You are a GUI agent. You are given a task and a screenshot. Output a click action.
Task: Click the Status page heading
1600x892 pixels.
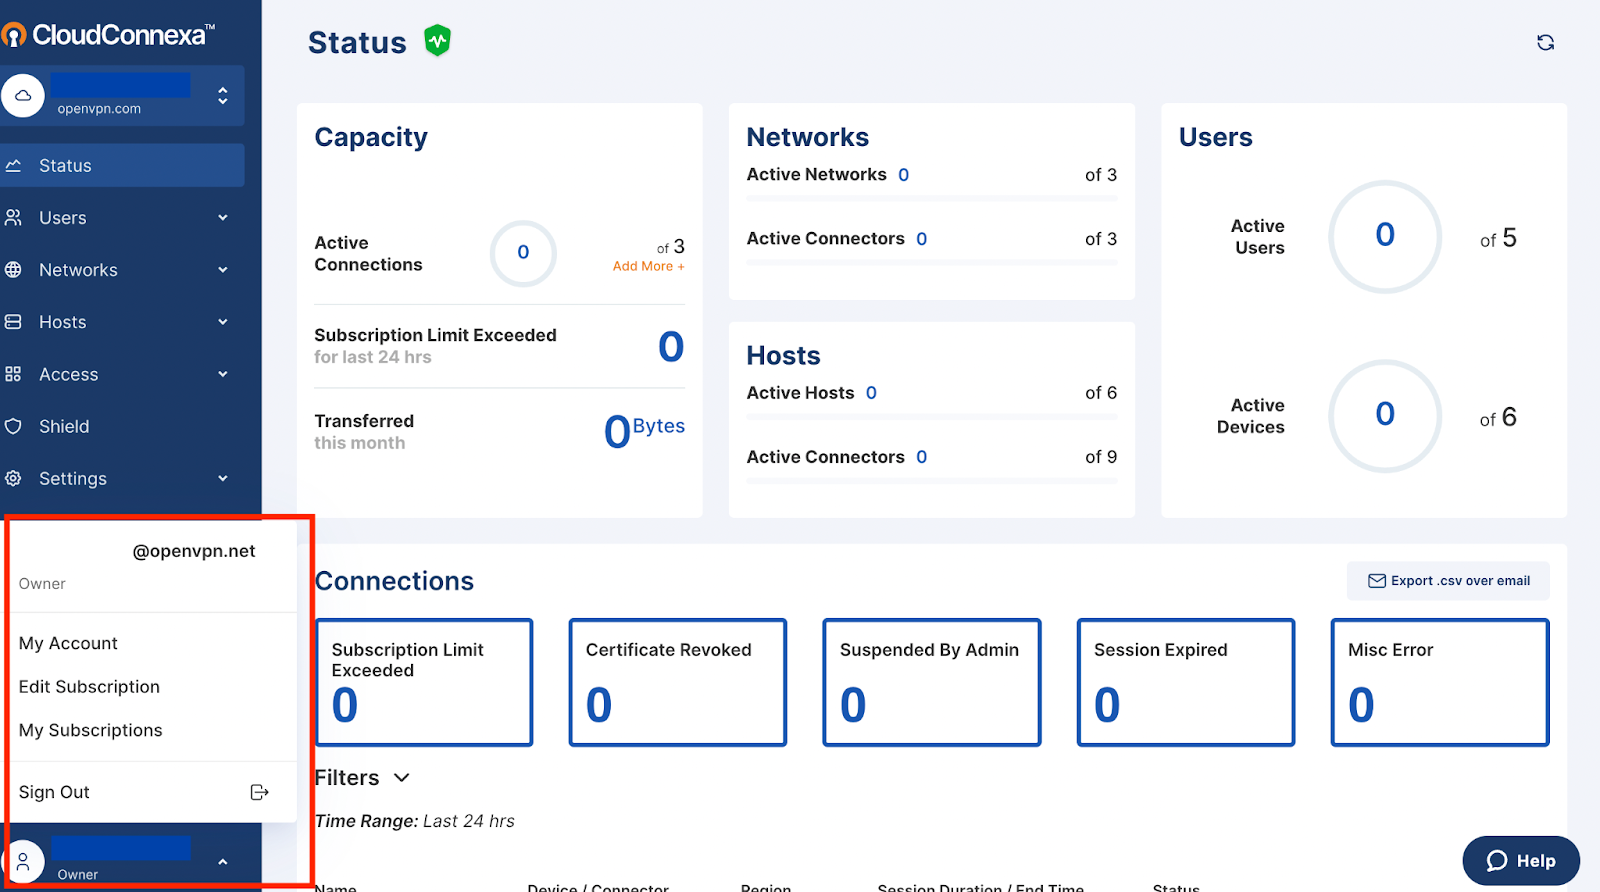pos(357,42)
